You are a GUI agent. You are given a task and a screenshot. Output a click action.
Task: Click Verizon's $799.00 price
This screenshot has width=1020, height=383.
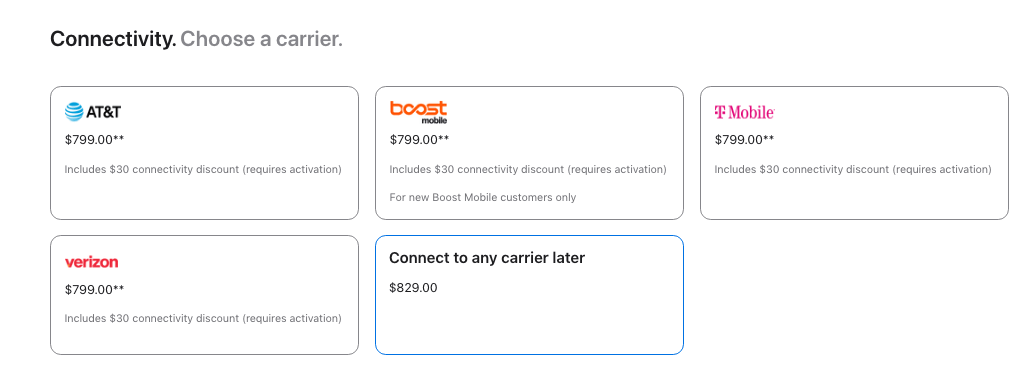(x=94, y=289)
